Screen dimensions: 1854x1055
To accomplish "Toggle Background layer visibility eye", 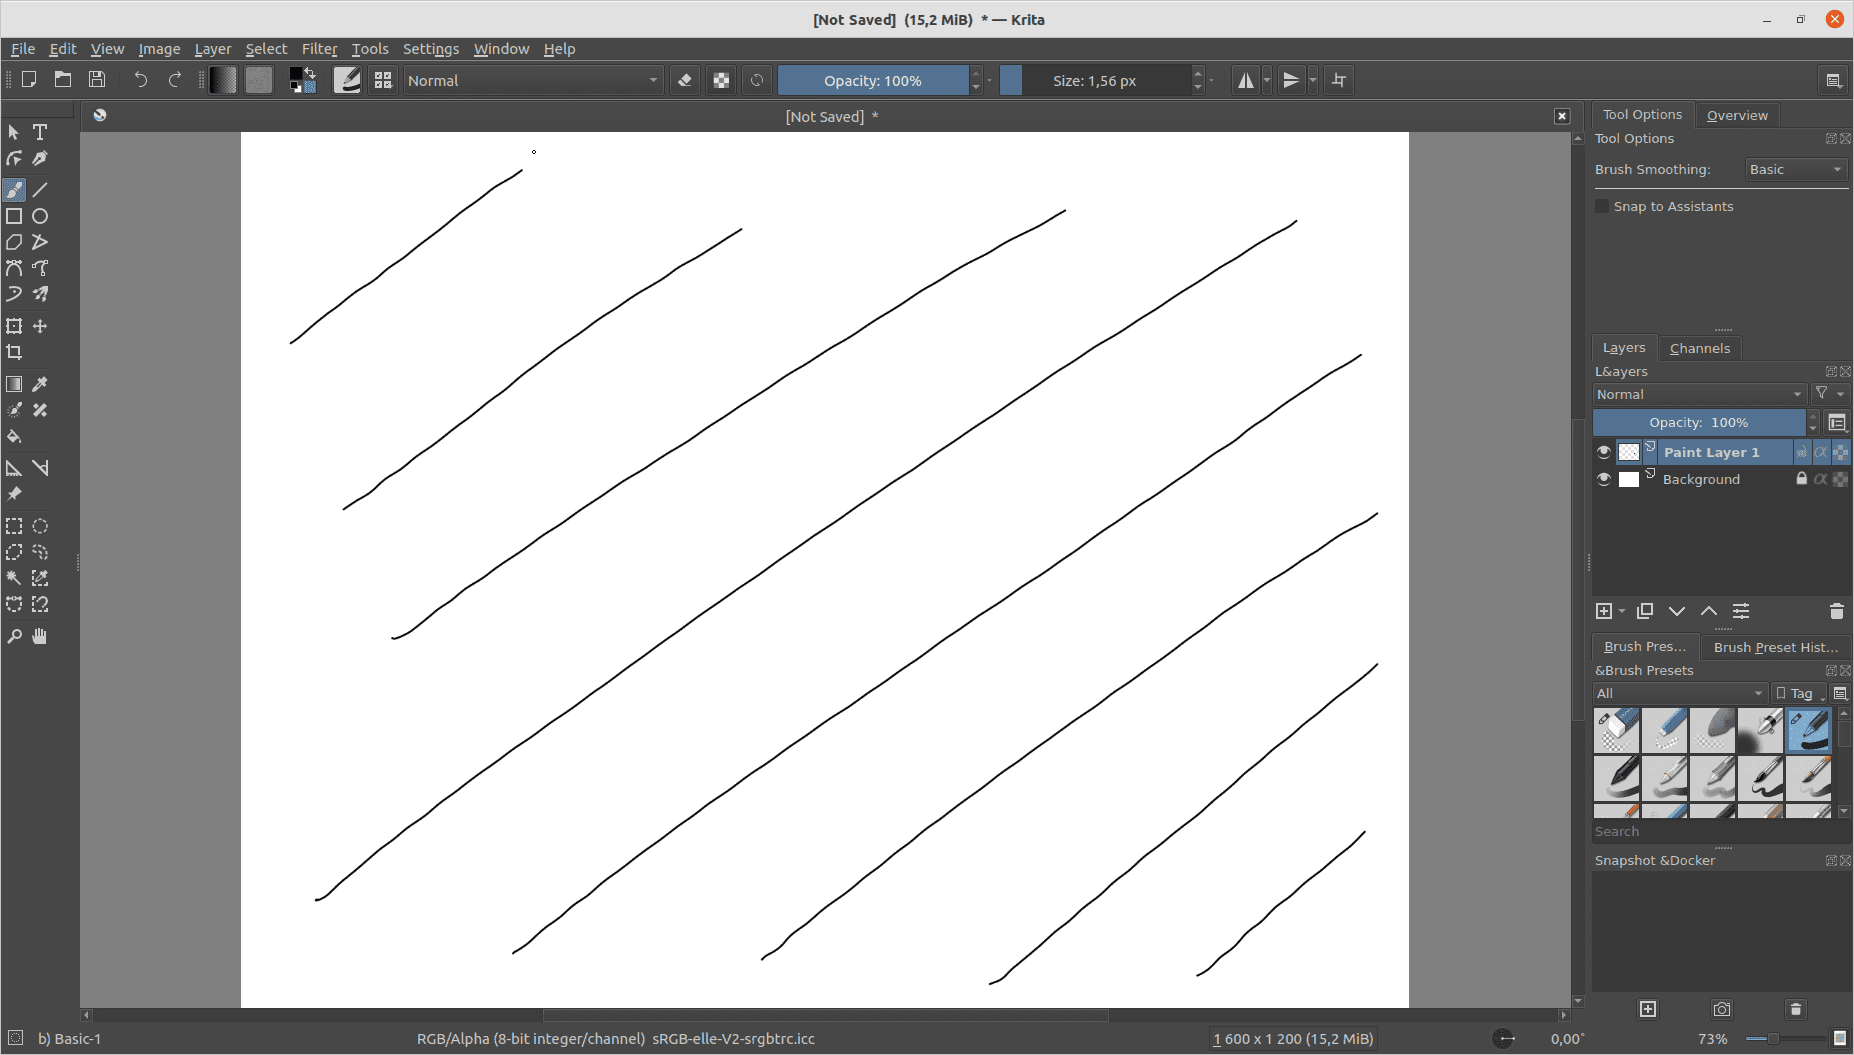I will coord(1604,479).
